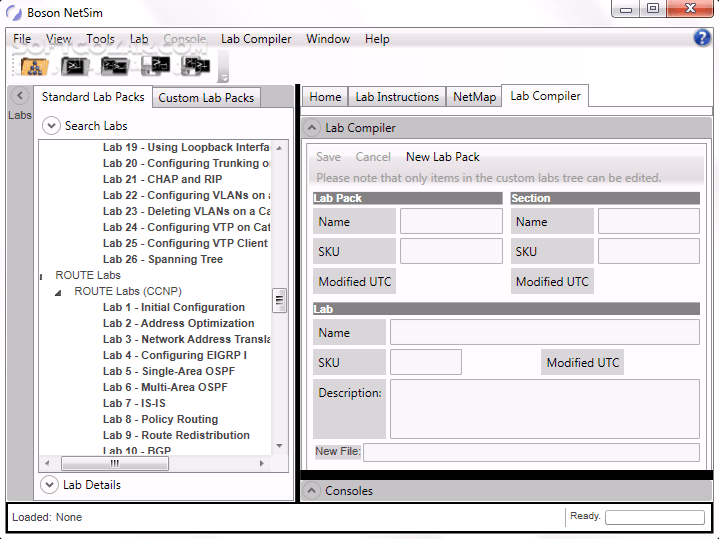The height and width of the screenshot is (539, 719).
Task: Open the Lab menu
Action: [x=139, y=39]
